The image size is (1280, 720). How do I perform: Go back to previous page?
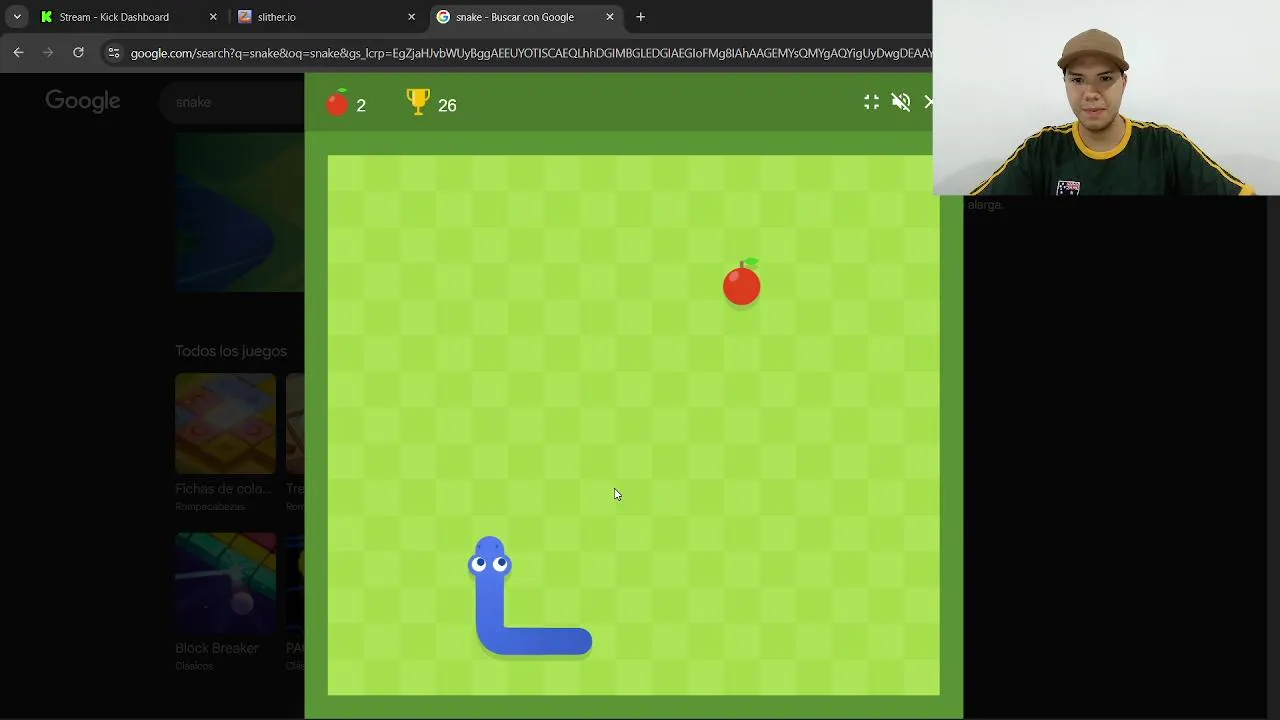click(19, 52)
